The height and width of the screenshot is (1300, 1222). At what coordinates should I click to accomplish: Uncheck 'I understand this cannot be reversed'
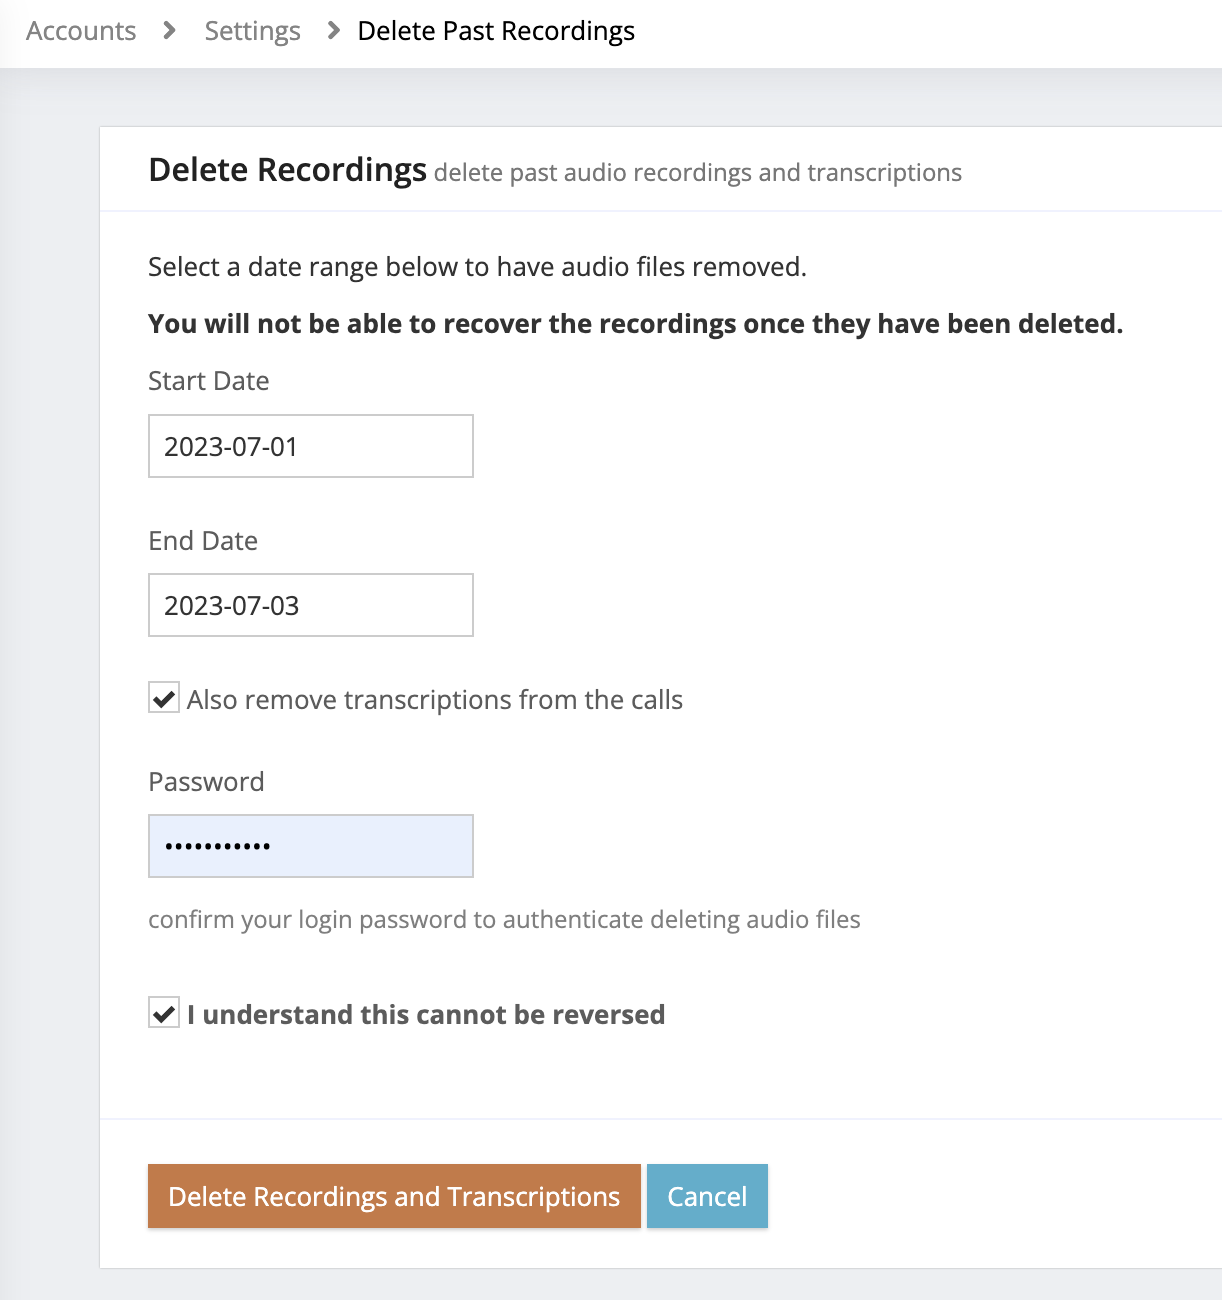tap(163, 1014)
